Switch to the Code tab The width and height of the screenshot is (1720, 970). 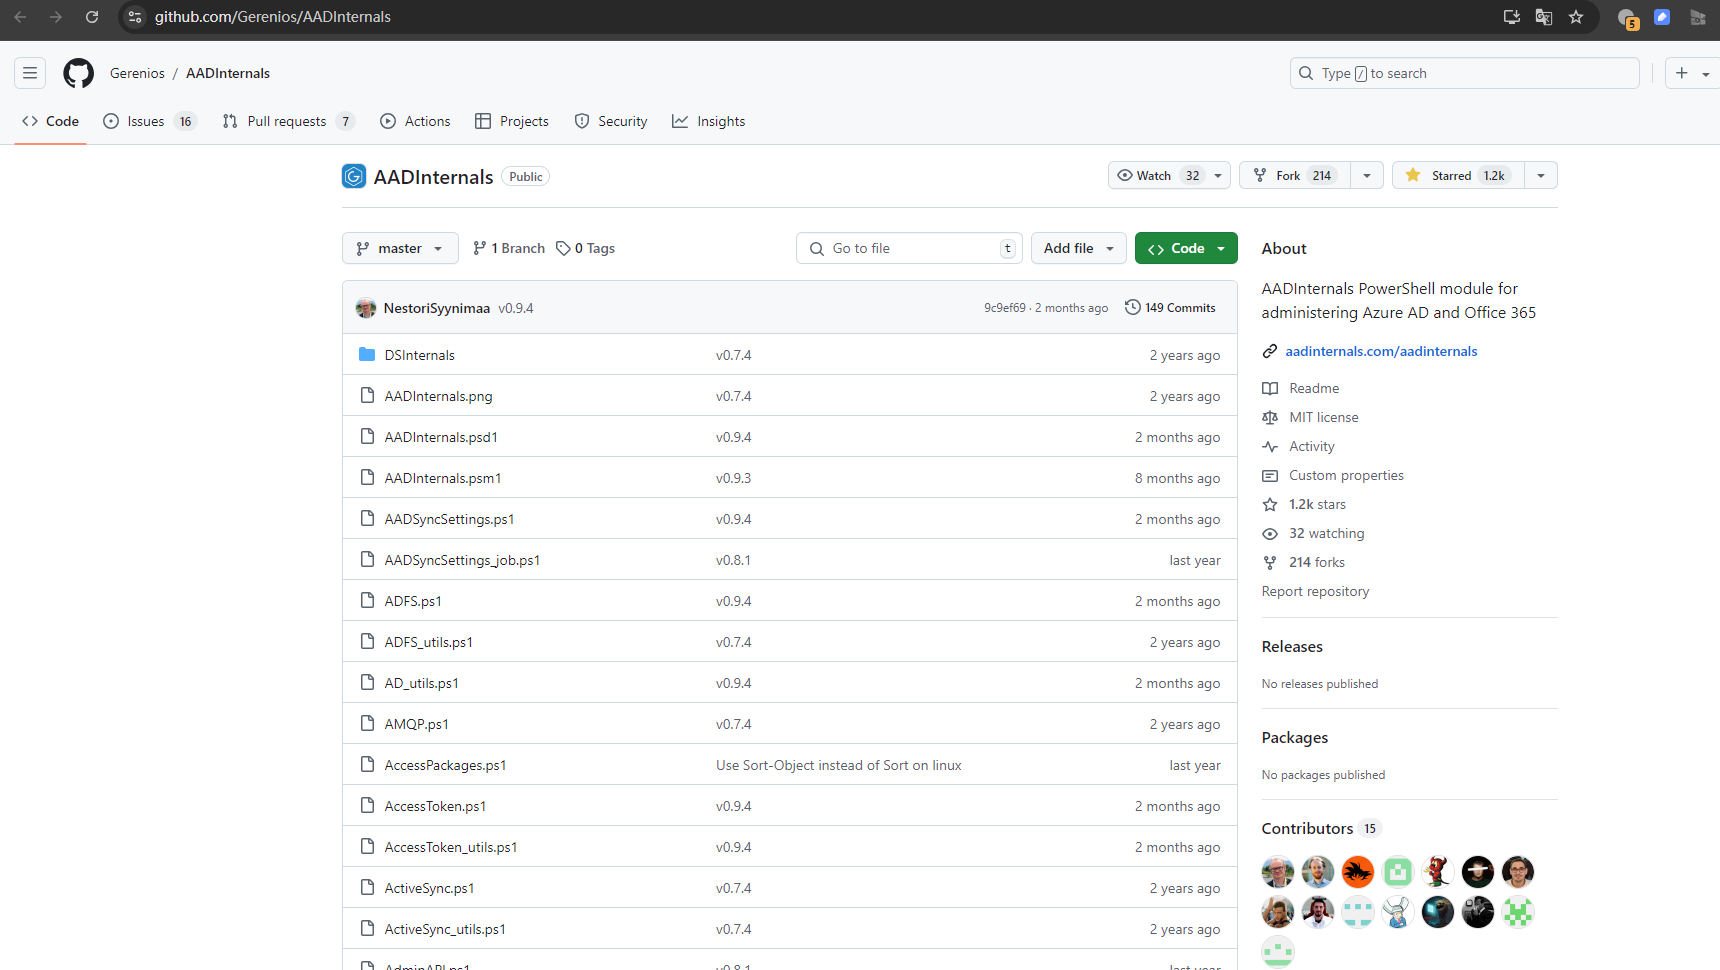pos(50,121)
